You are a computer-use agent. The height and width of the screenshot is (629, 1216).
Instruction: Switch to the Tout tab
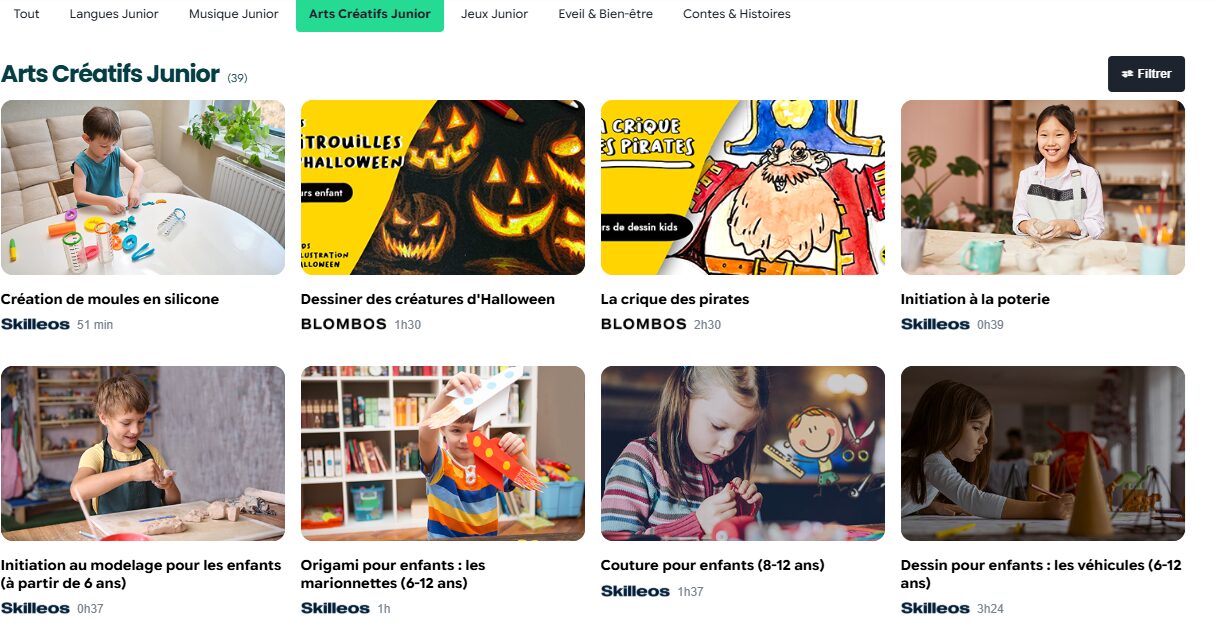pyautogui.click(x=27, y=14)
